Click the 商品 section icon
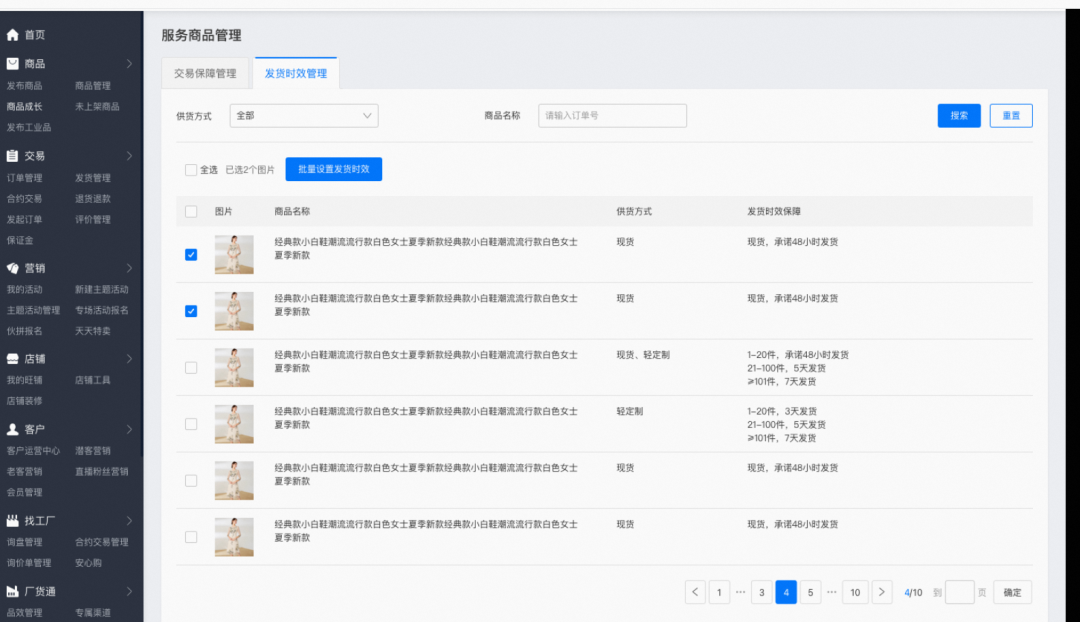 point(13,64)
